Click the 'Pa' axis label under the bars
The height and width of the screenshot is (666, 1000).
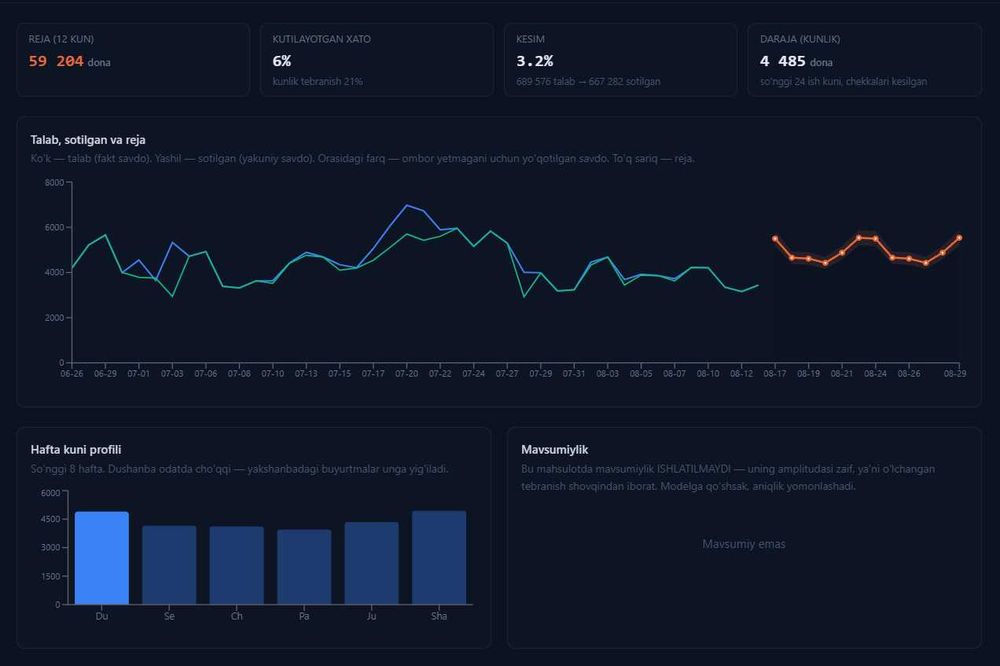[x=304, y=616]
